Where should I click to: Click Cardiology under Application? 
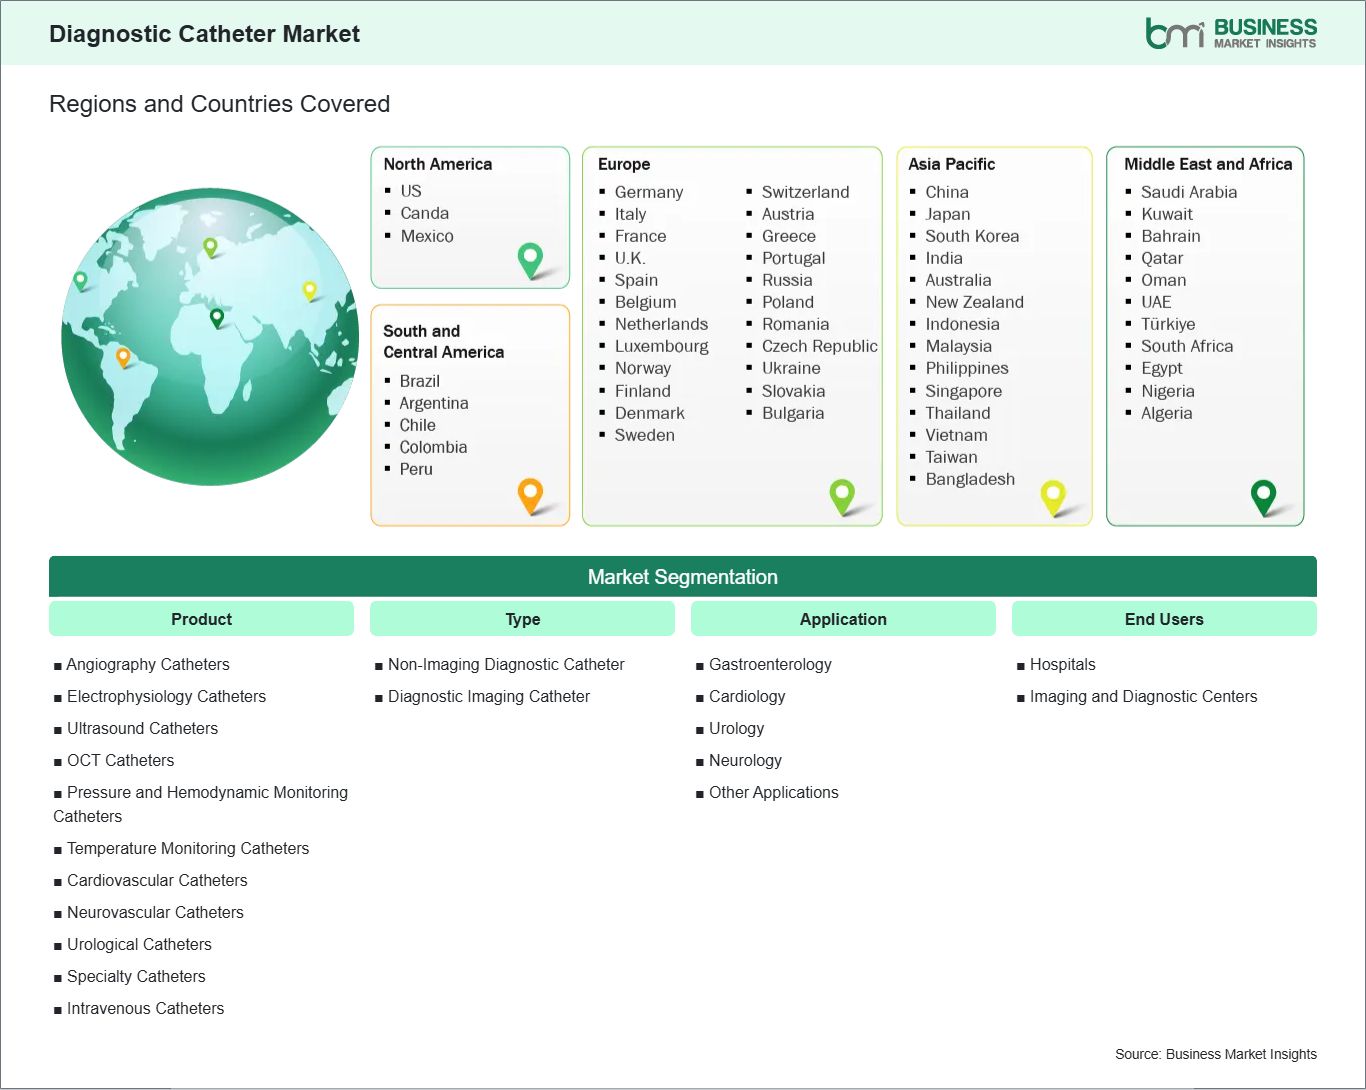(747, 696)
